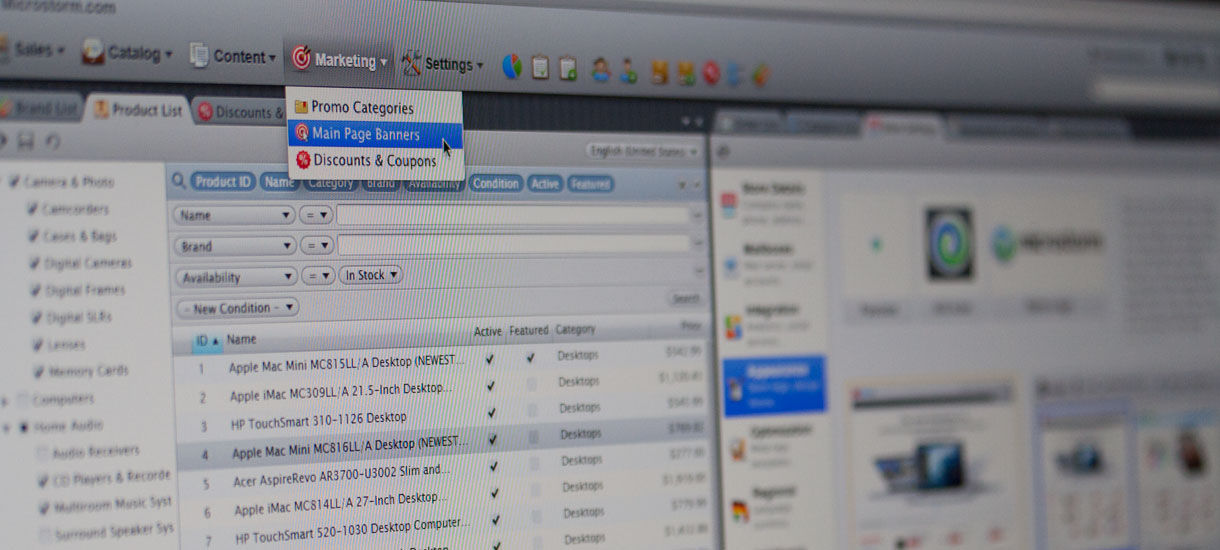Click the target icon beside Marketing menu
Screen dimensions: 1220x550
pos(301,59)
